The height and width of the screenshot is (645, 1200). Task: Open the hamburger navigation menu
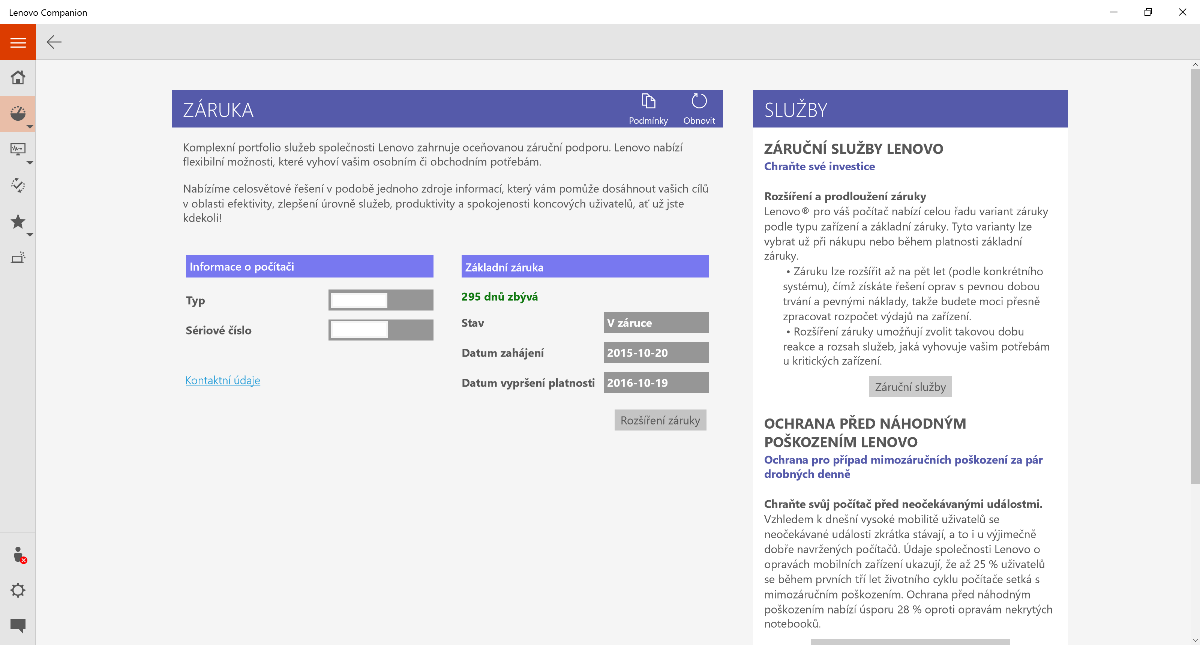[x=18, y=42]
